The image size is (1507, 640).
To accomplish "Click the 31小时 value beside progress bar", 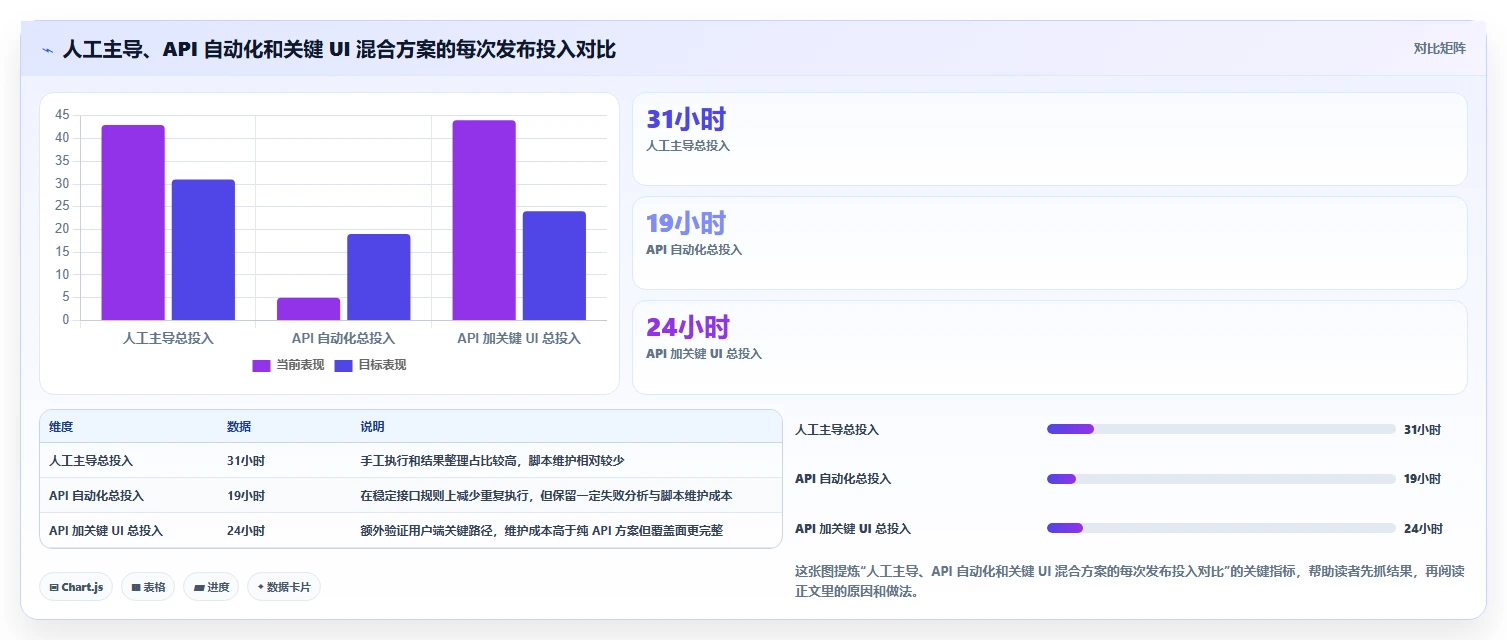I will tap(1422, 430).
